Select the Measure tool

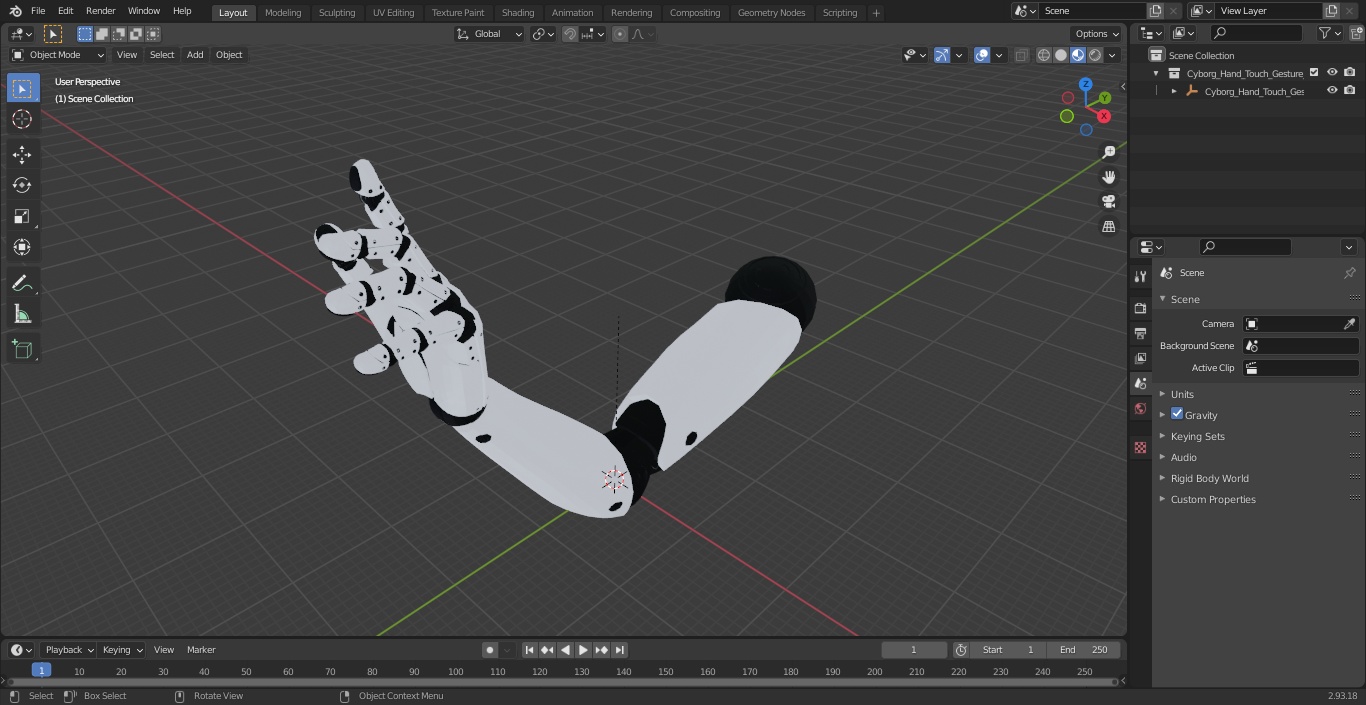tap(22, 314)
